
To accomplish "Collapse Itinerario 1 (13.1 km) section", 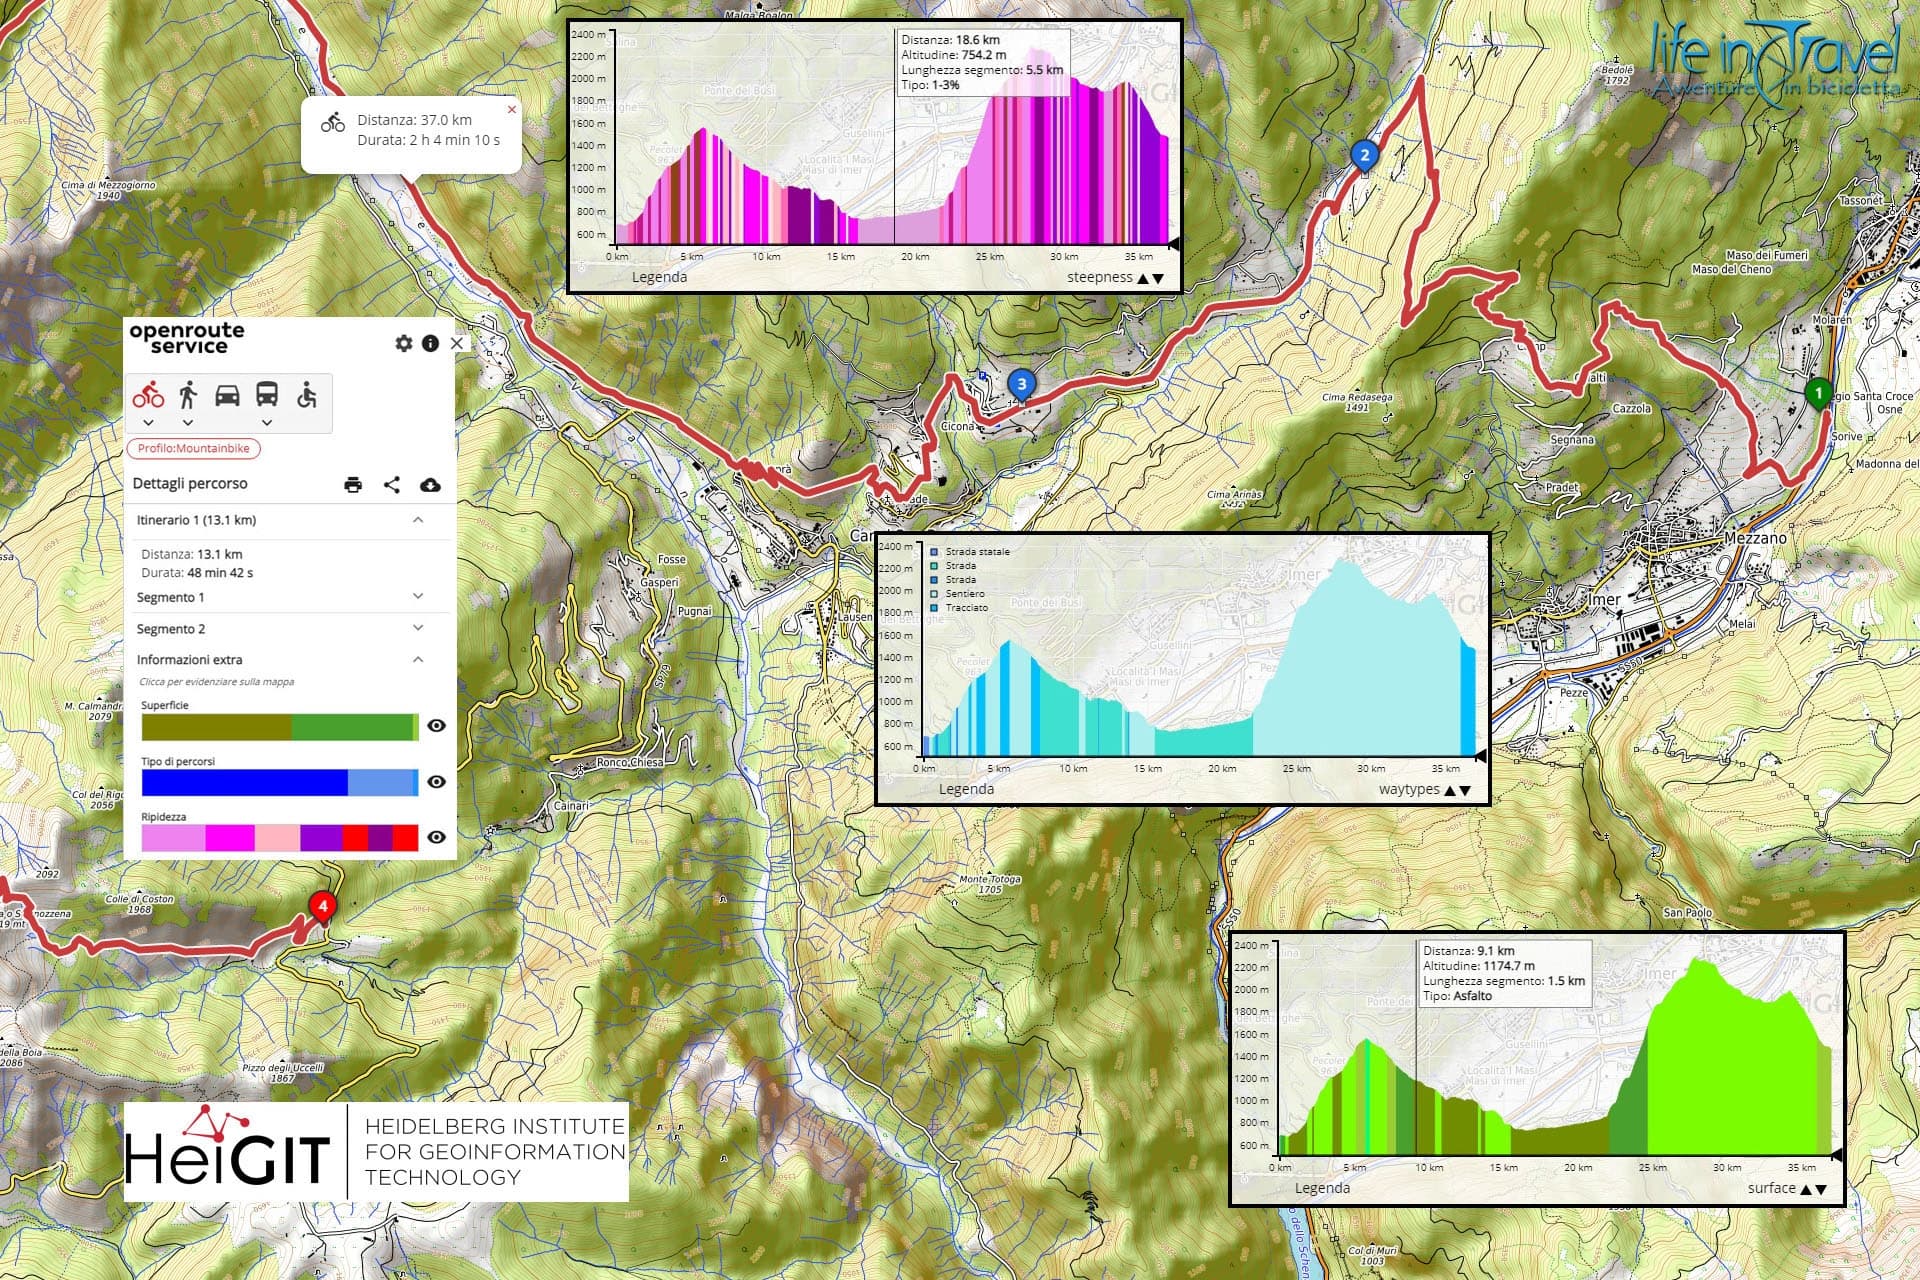I will pyautogui.click(x=418, y=520).
